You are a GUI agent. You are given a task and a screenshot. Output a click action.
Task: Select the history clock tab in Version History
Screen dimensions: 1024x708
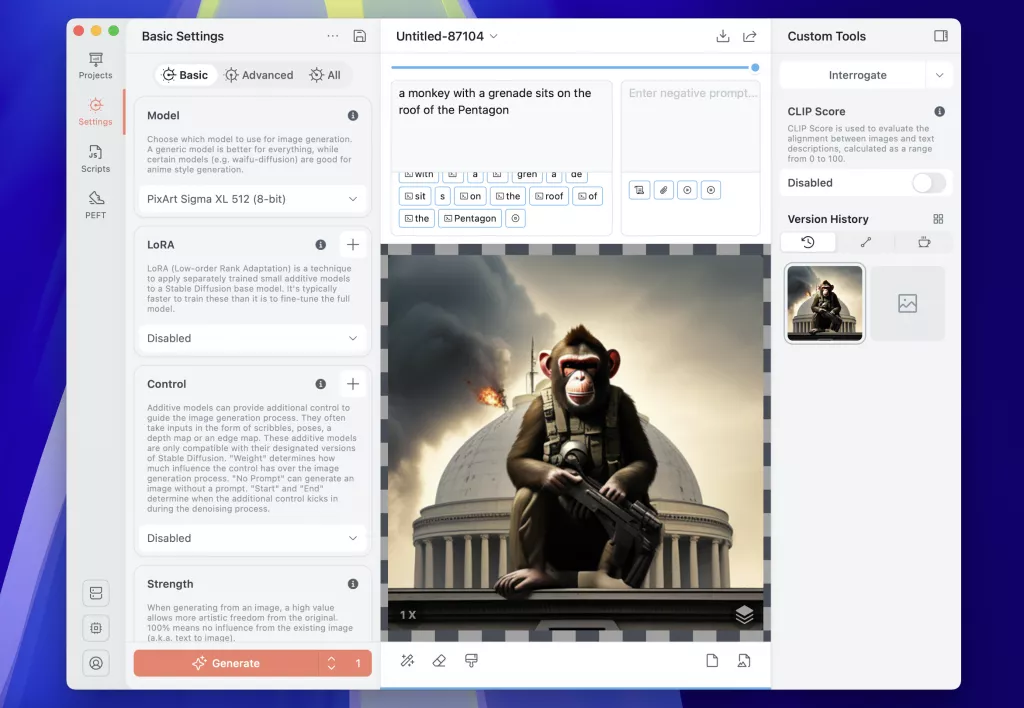[x=808, y=242]
